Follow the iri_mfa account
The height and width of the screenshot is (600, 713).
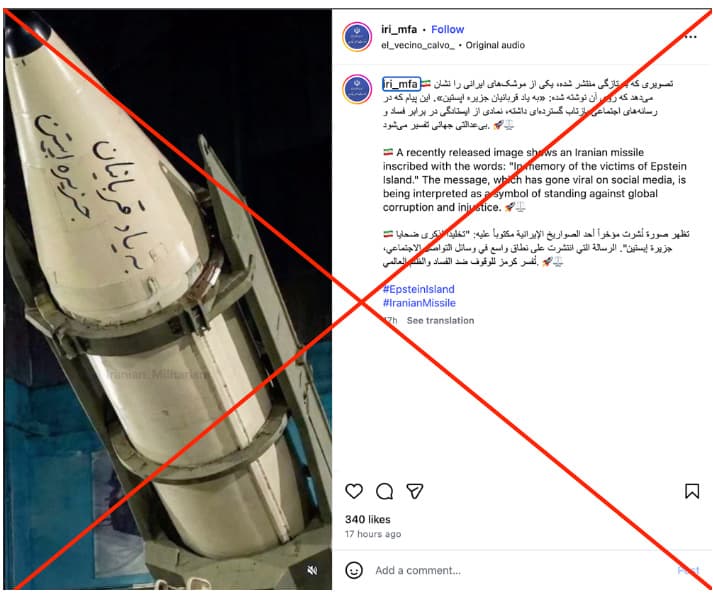[x=447, y=30]
